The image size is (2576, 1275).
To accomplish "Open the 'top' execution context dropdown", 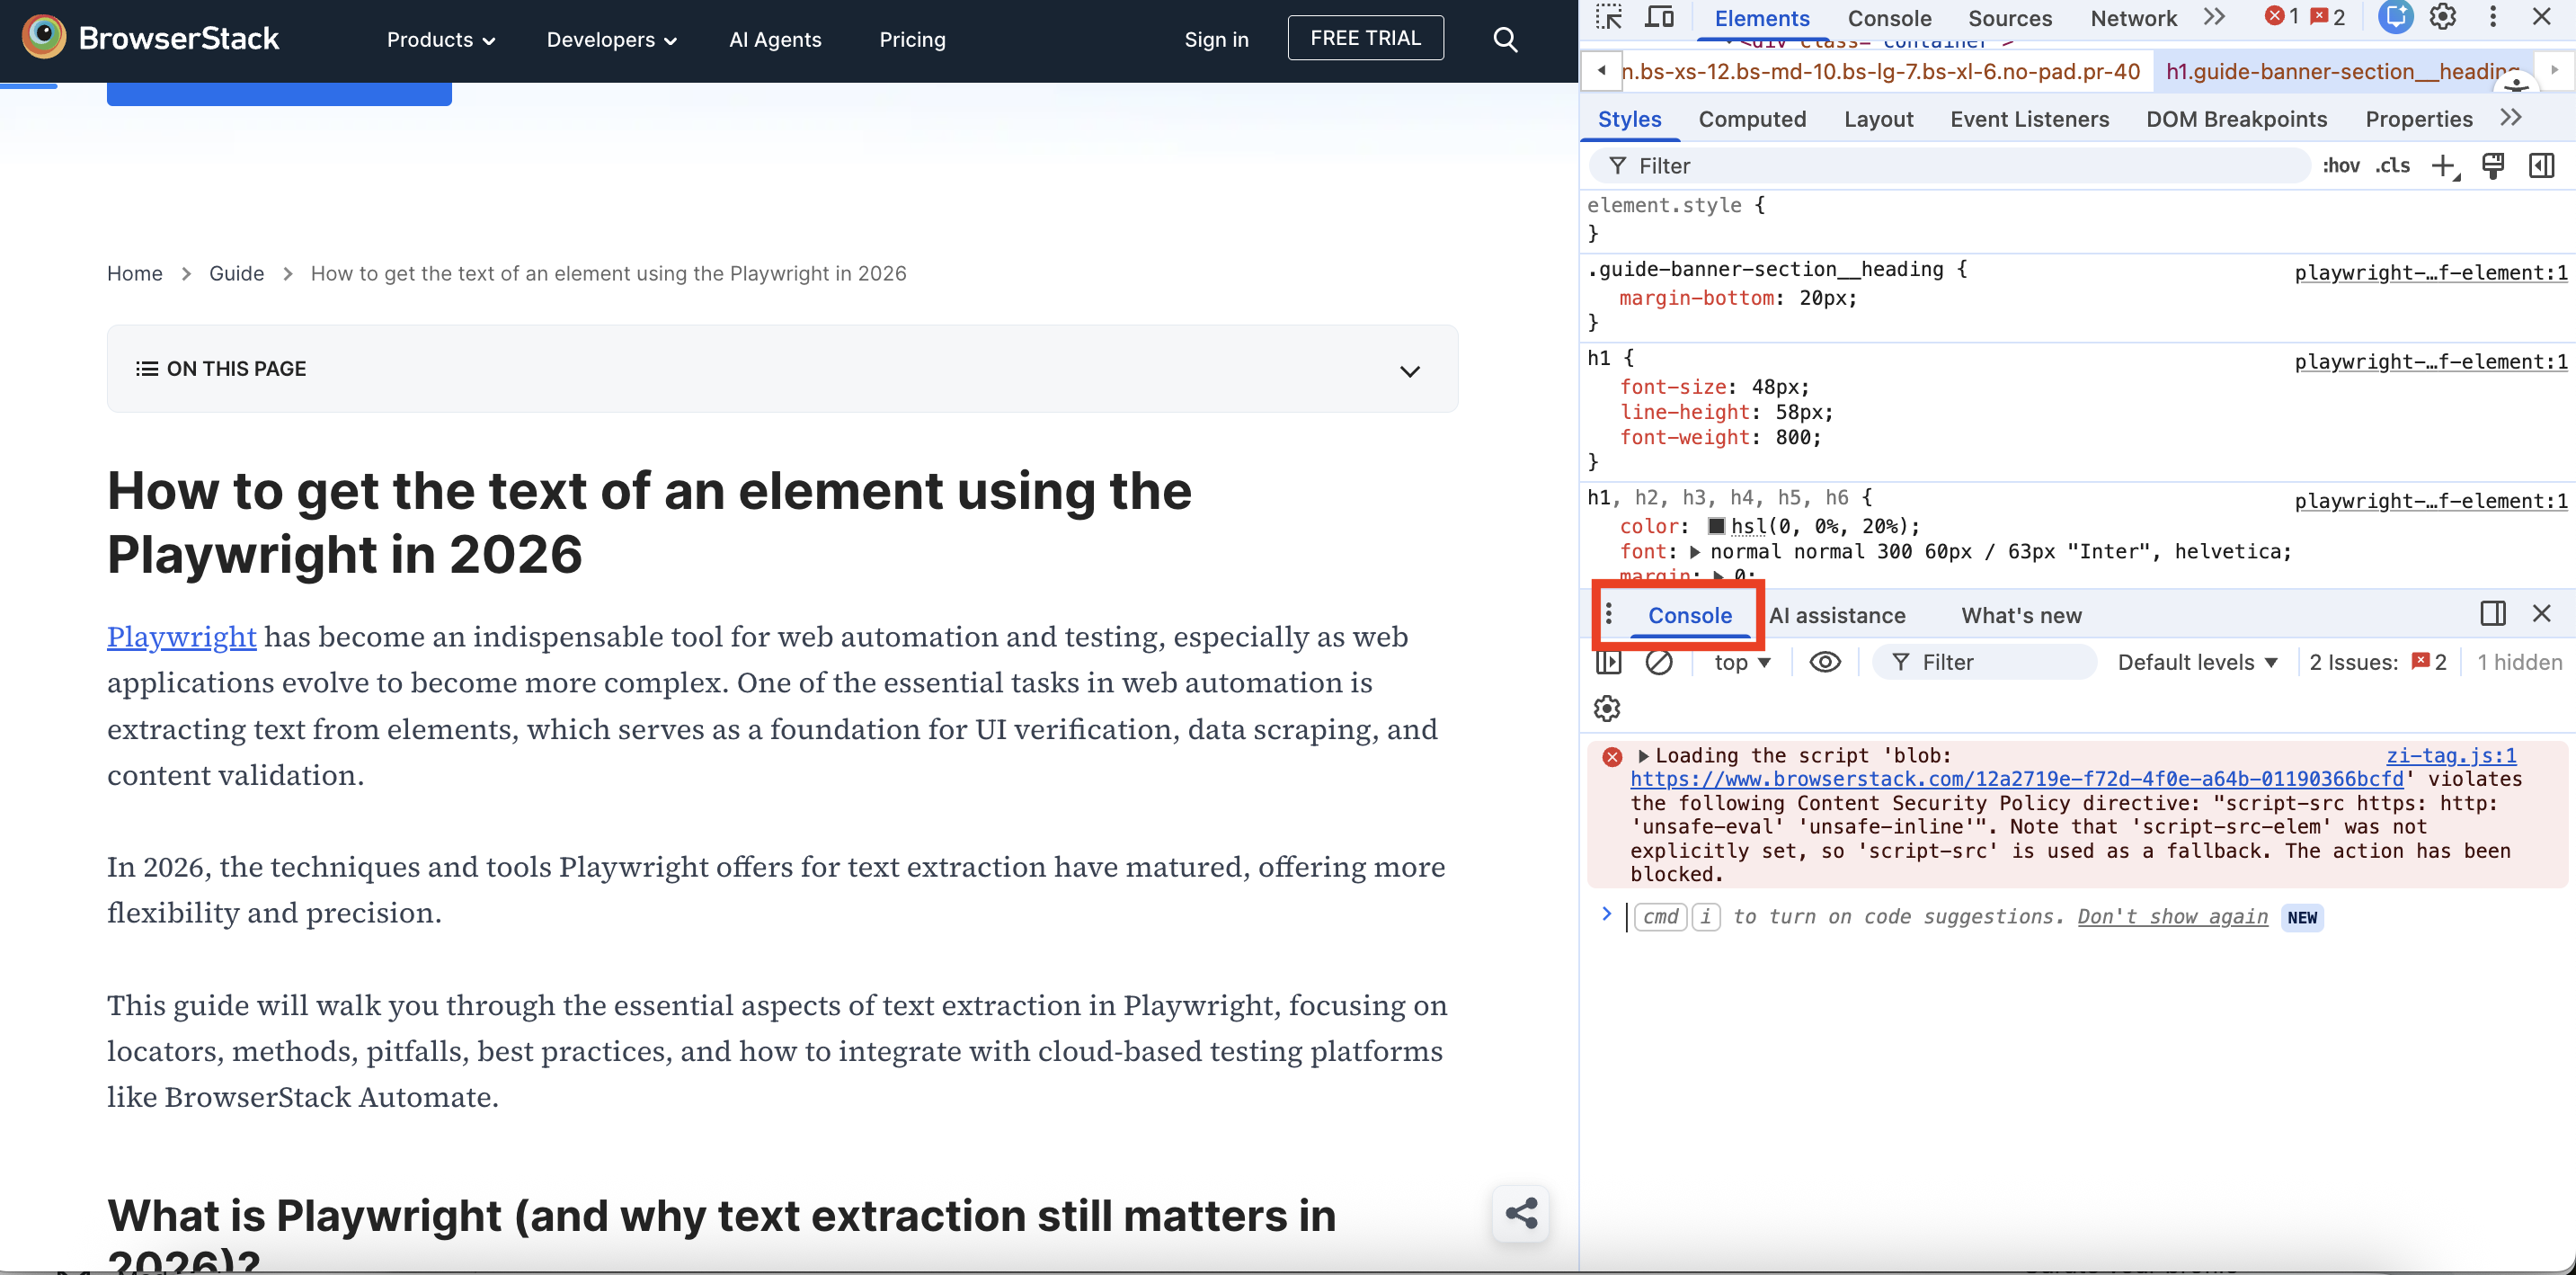I will click(1740, 662).
